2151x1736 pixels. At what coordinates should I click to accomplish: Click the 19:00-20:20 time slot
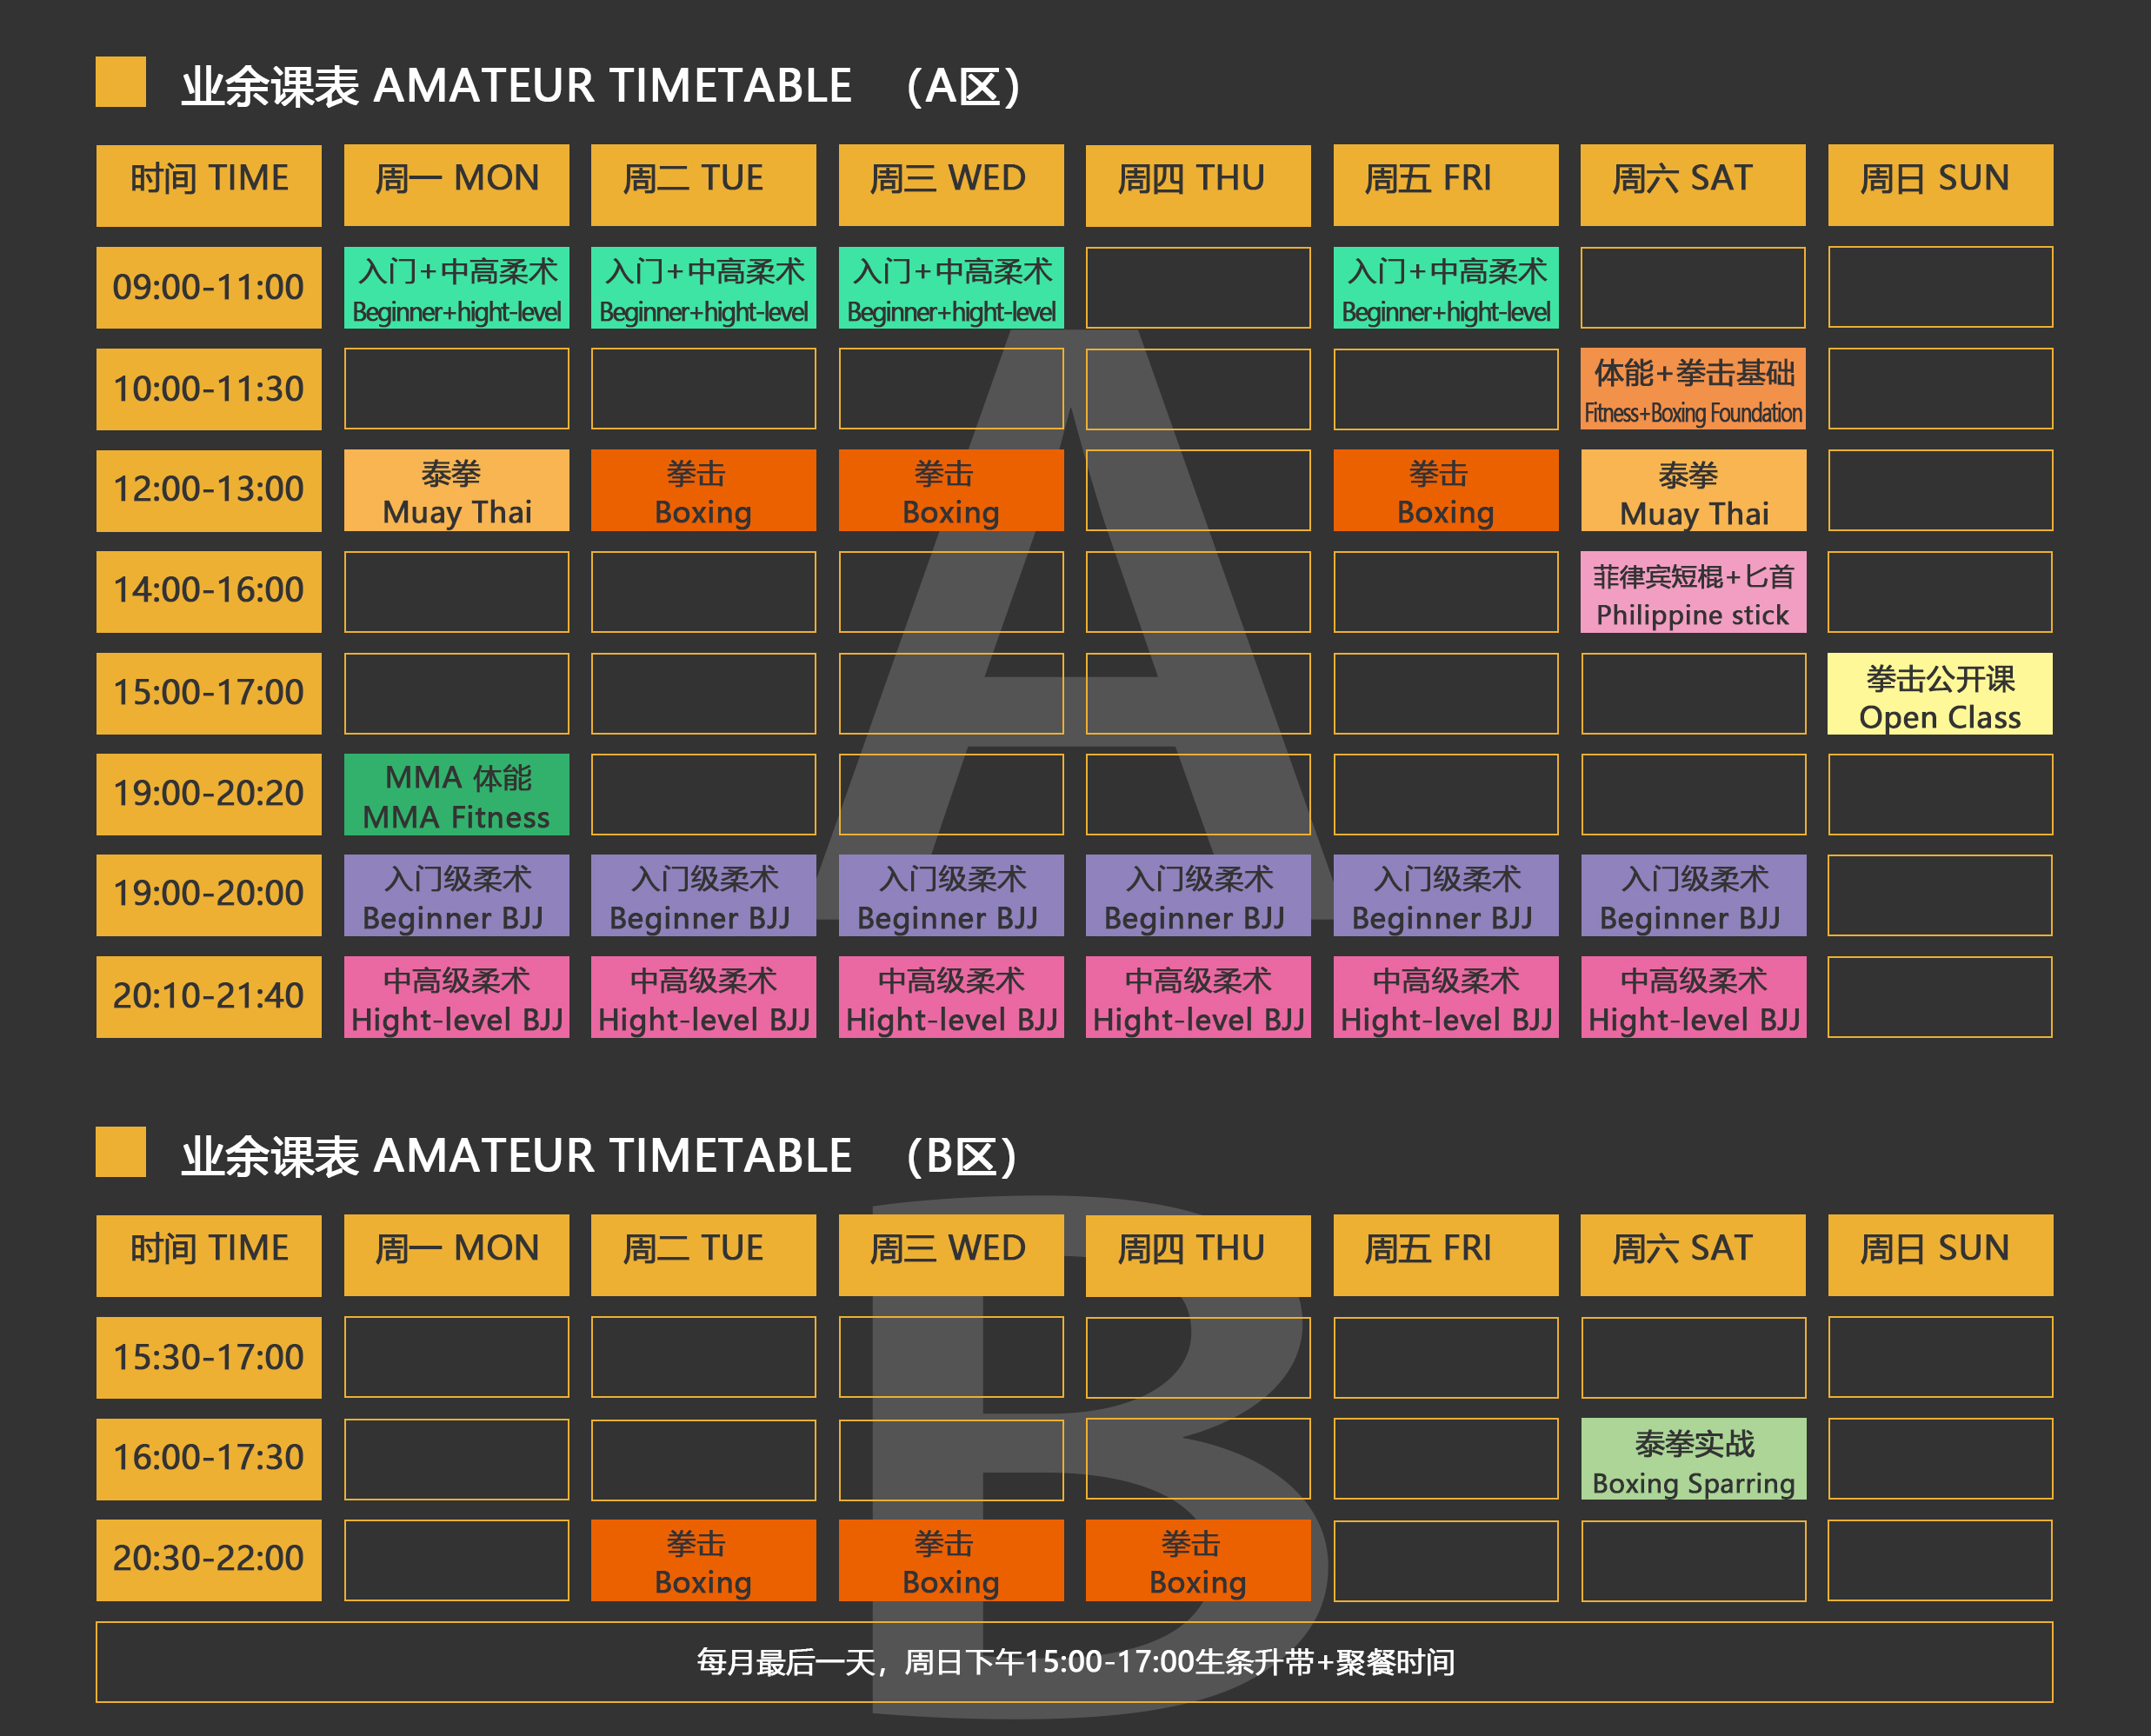coord(209,794)
